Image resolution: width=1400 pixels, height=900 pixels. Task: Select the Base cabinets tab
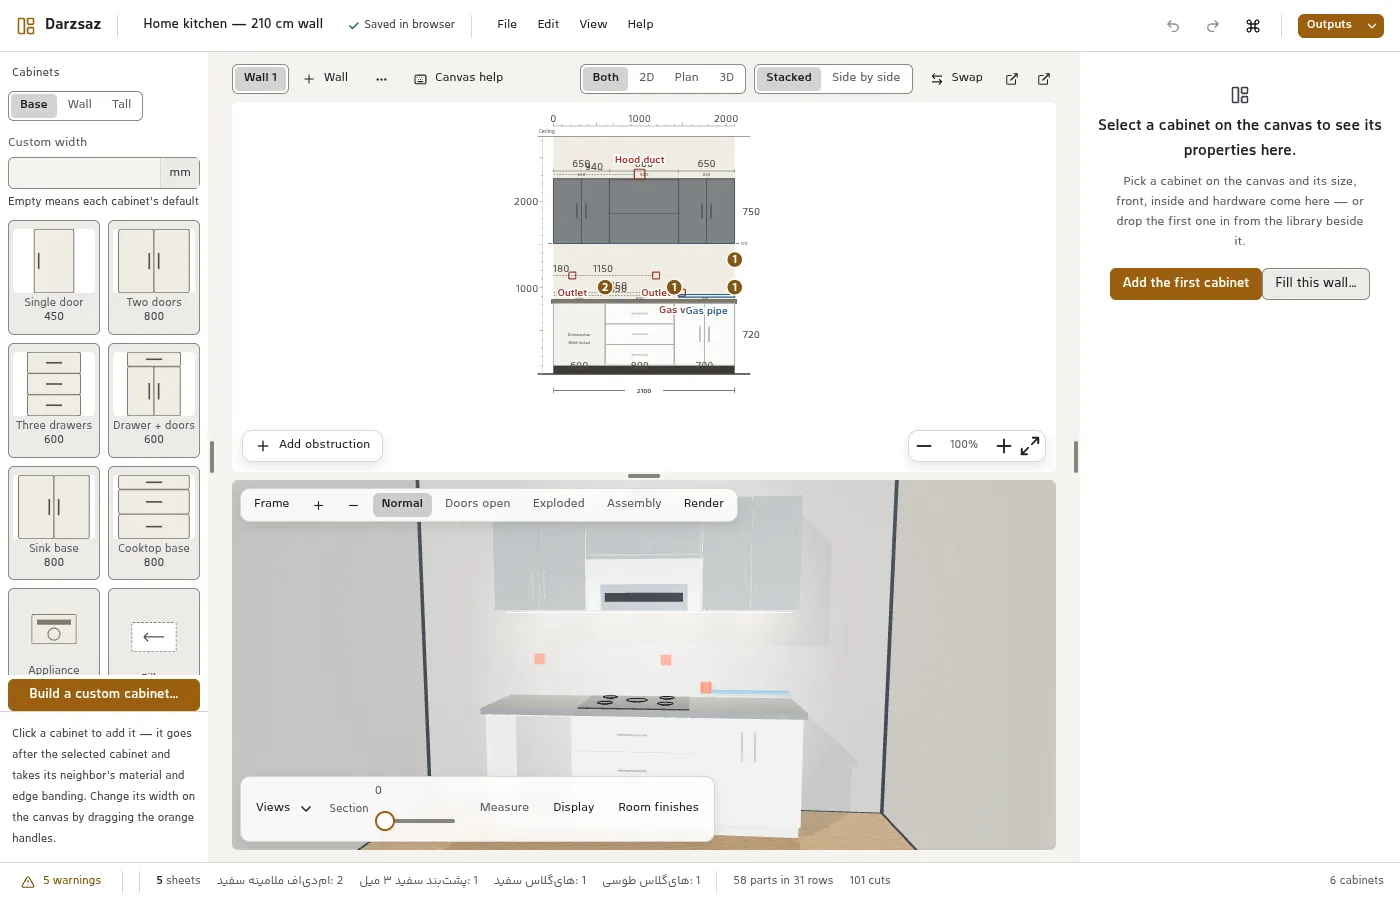34,105
